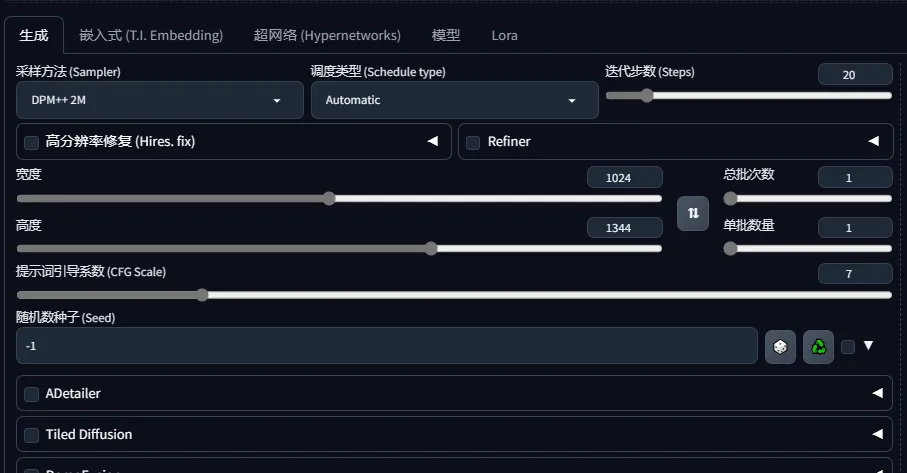Tick the extra seed checkbox

click(x=848, y=346)
